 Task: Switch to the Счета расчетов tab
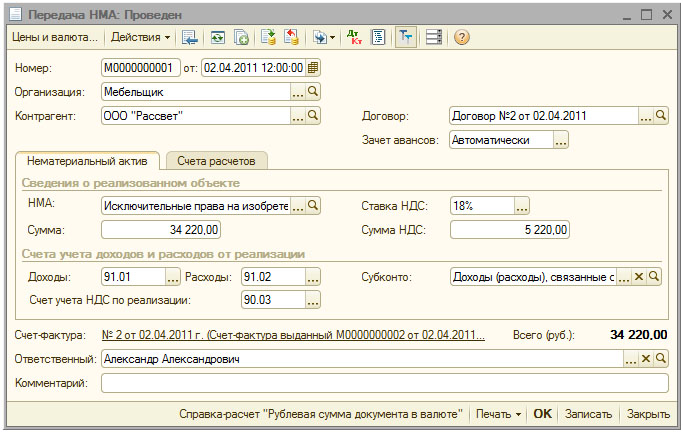(216, 161)
